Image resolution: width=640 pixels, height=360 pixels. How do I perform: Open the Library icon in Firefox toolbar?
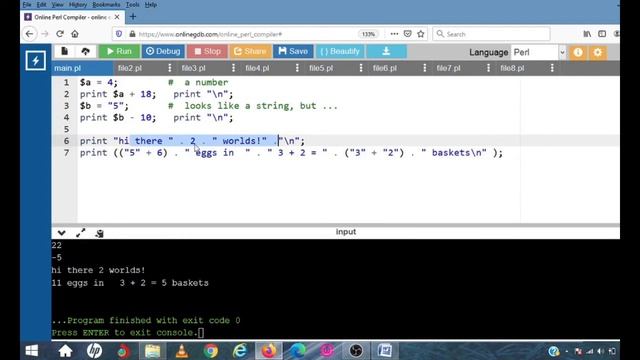[587, 34]
